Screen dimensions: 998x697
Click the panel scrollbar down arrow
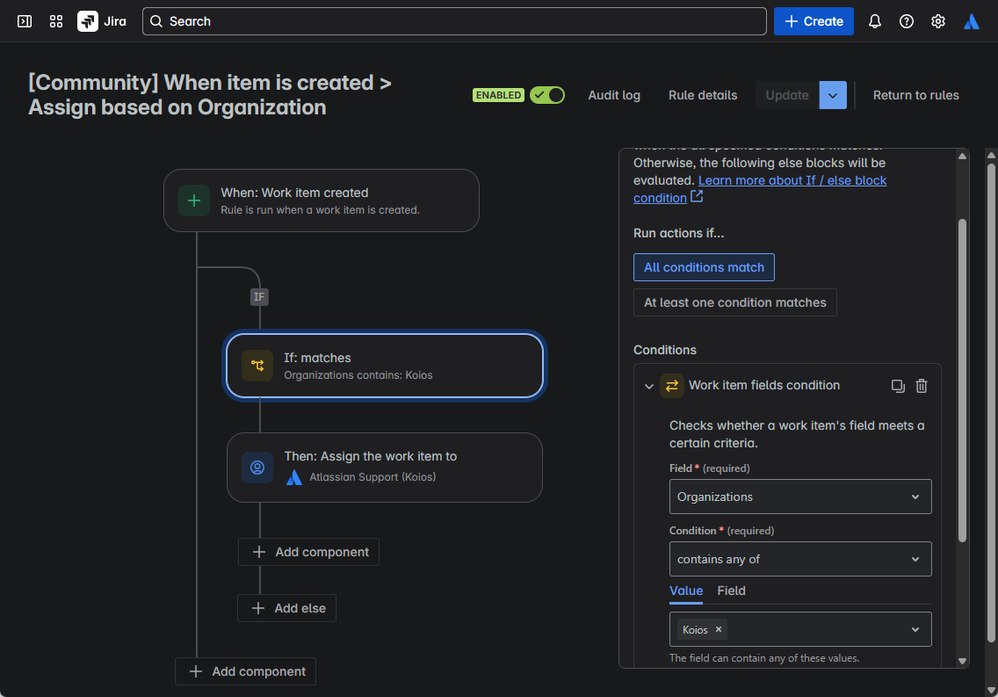(962, 661)
